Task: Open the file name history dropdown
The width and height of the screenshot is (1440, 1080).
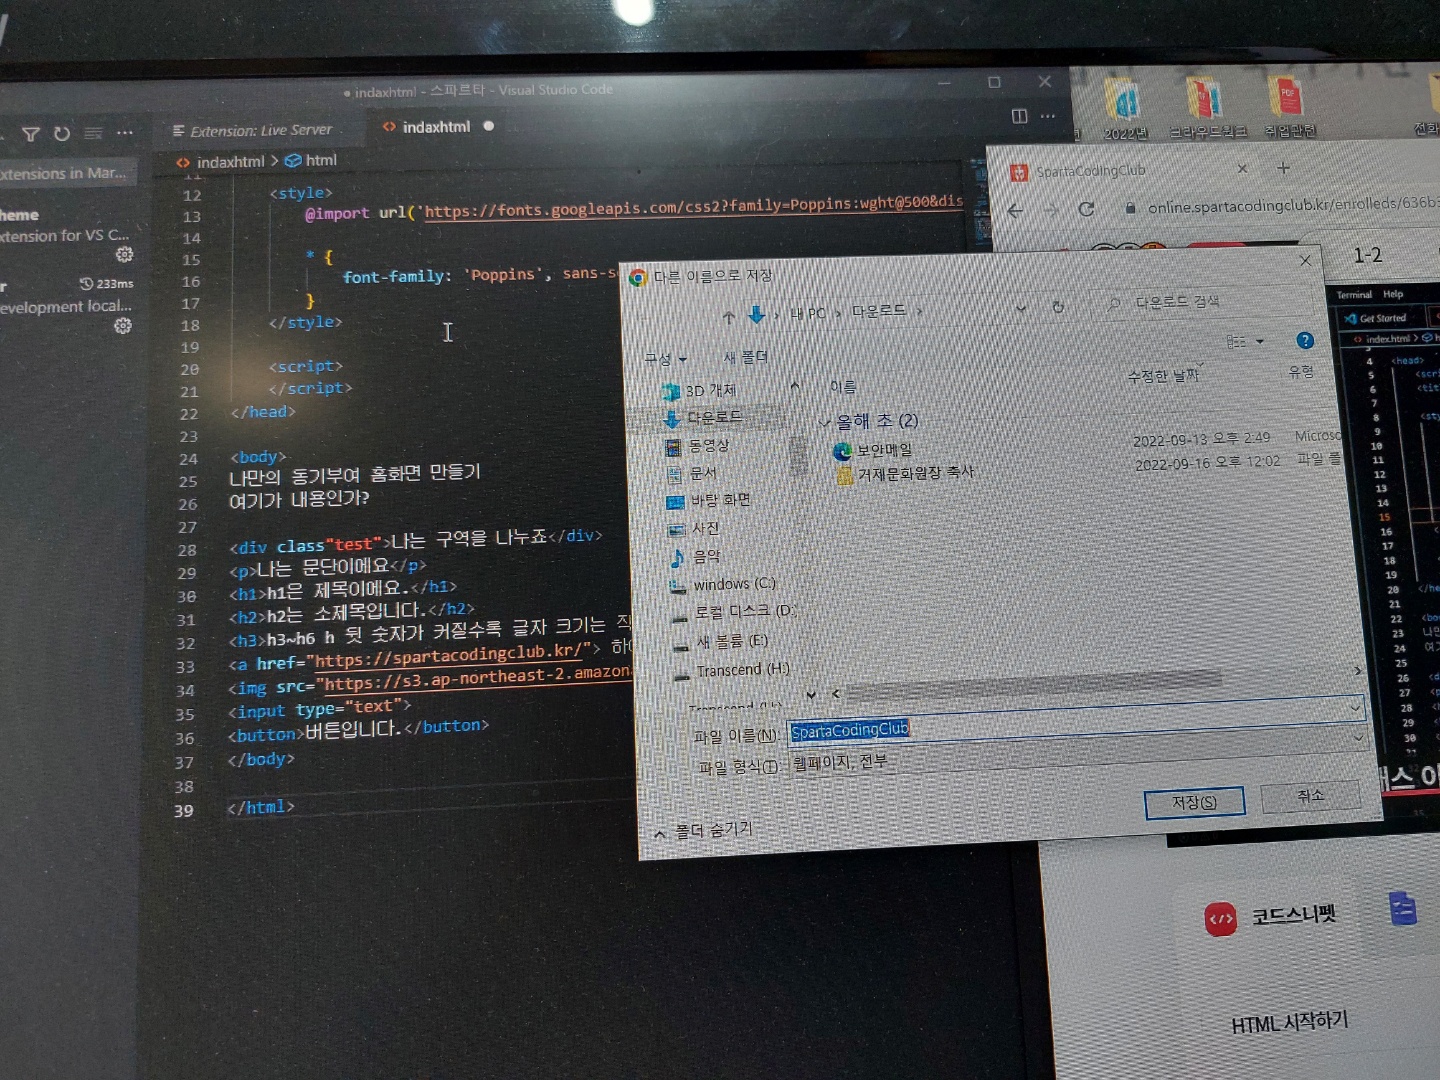Action: click(1355, 708)
